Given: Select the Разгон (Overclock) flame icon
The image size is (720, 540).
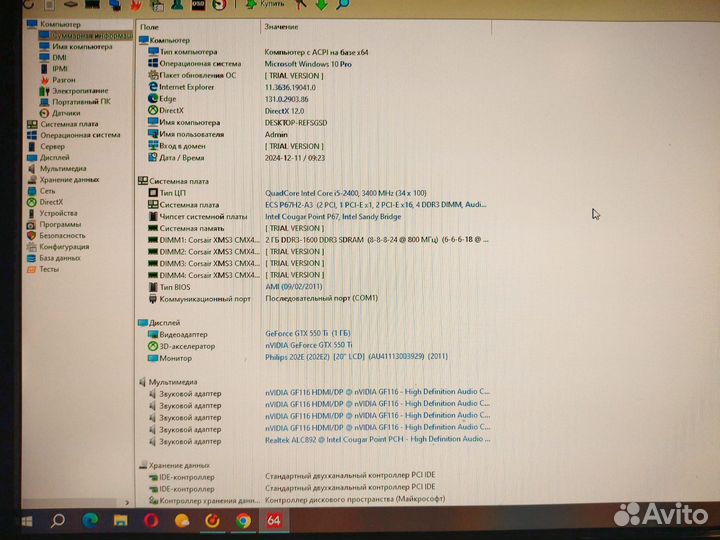Looking at the screenshot, I should point(44,79).
